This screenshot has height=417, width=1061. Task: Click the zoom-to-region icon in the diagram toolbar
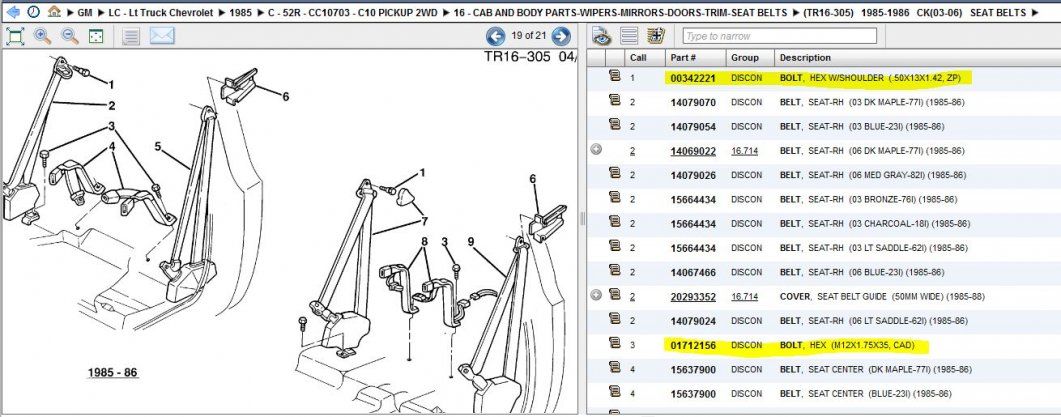[96, 36]
